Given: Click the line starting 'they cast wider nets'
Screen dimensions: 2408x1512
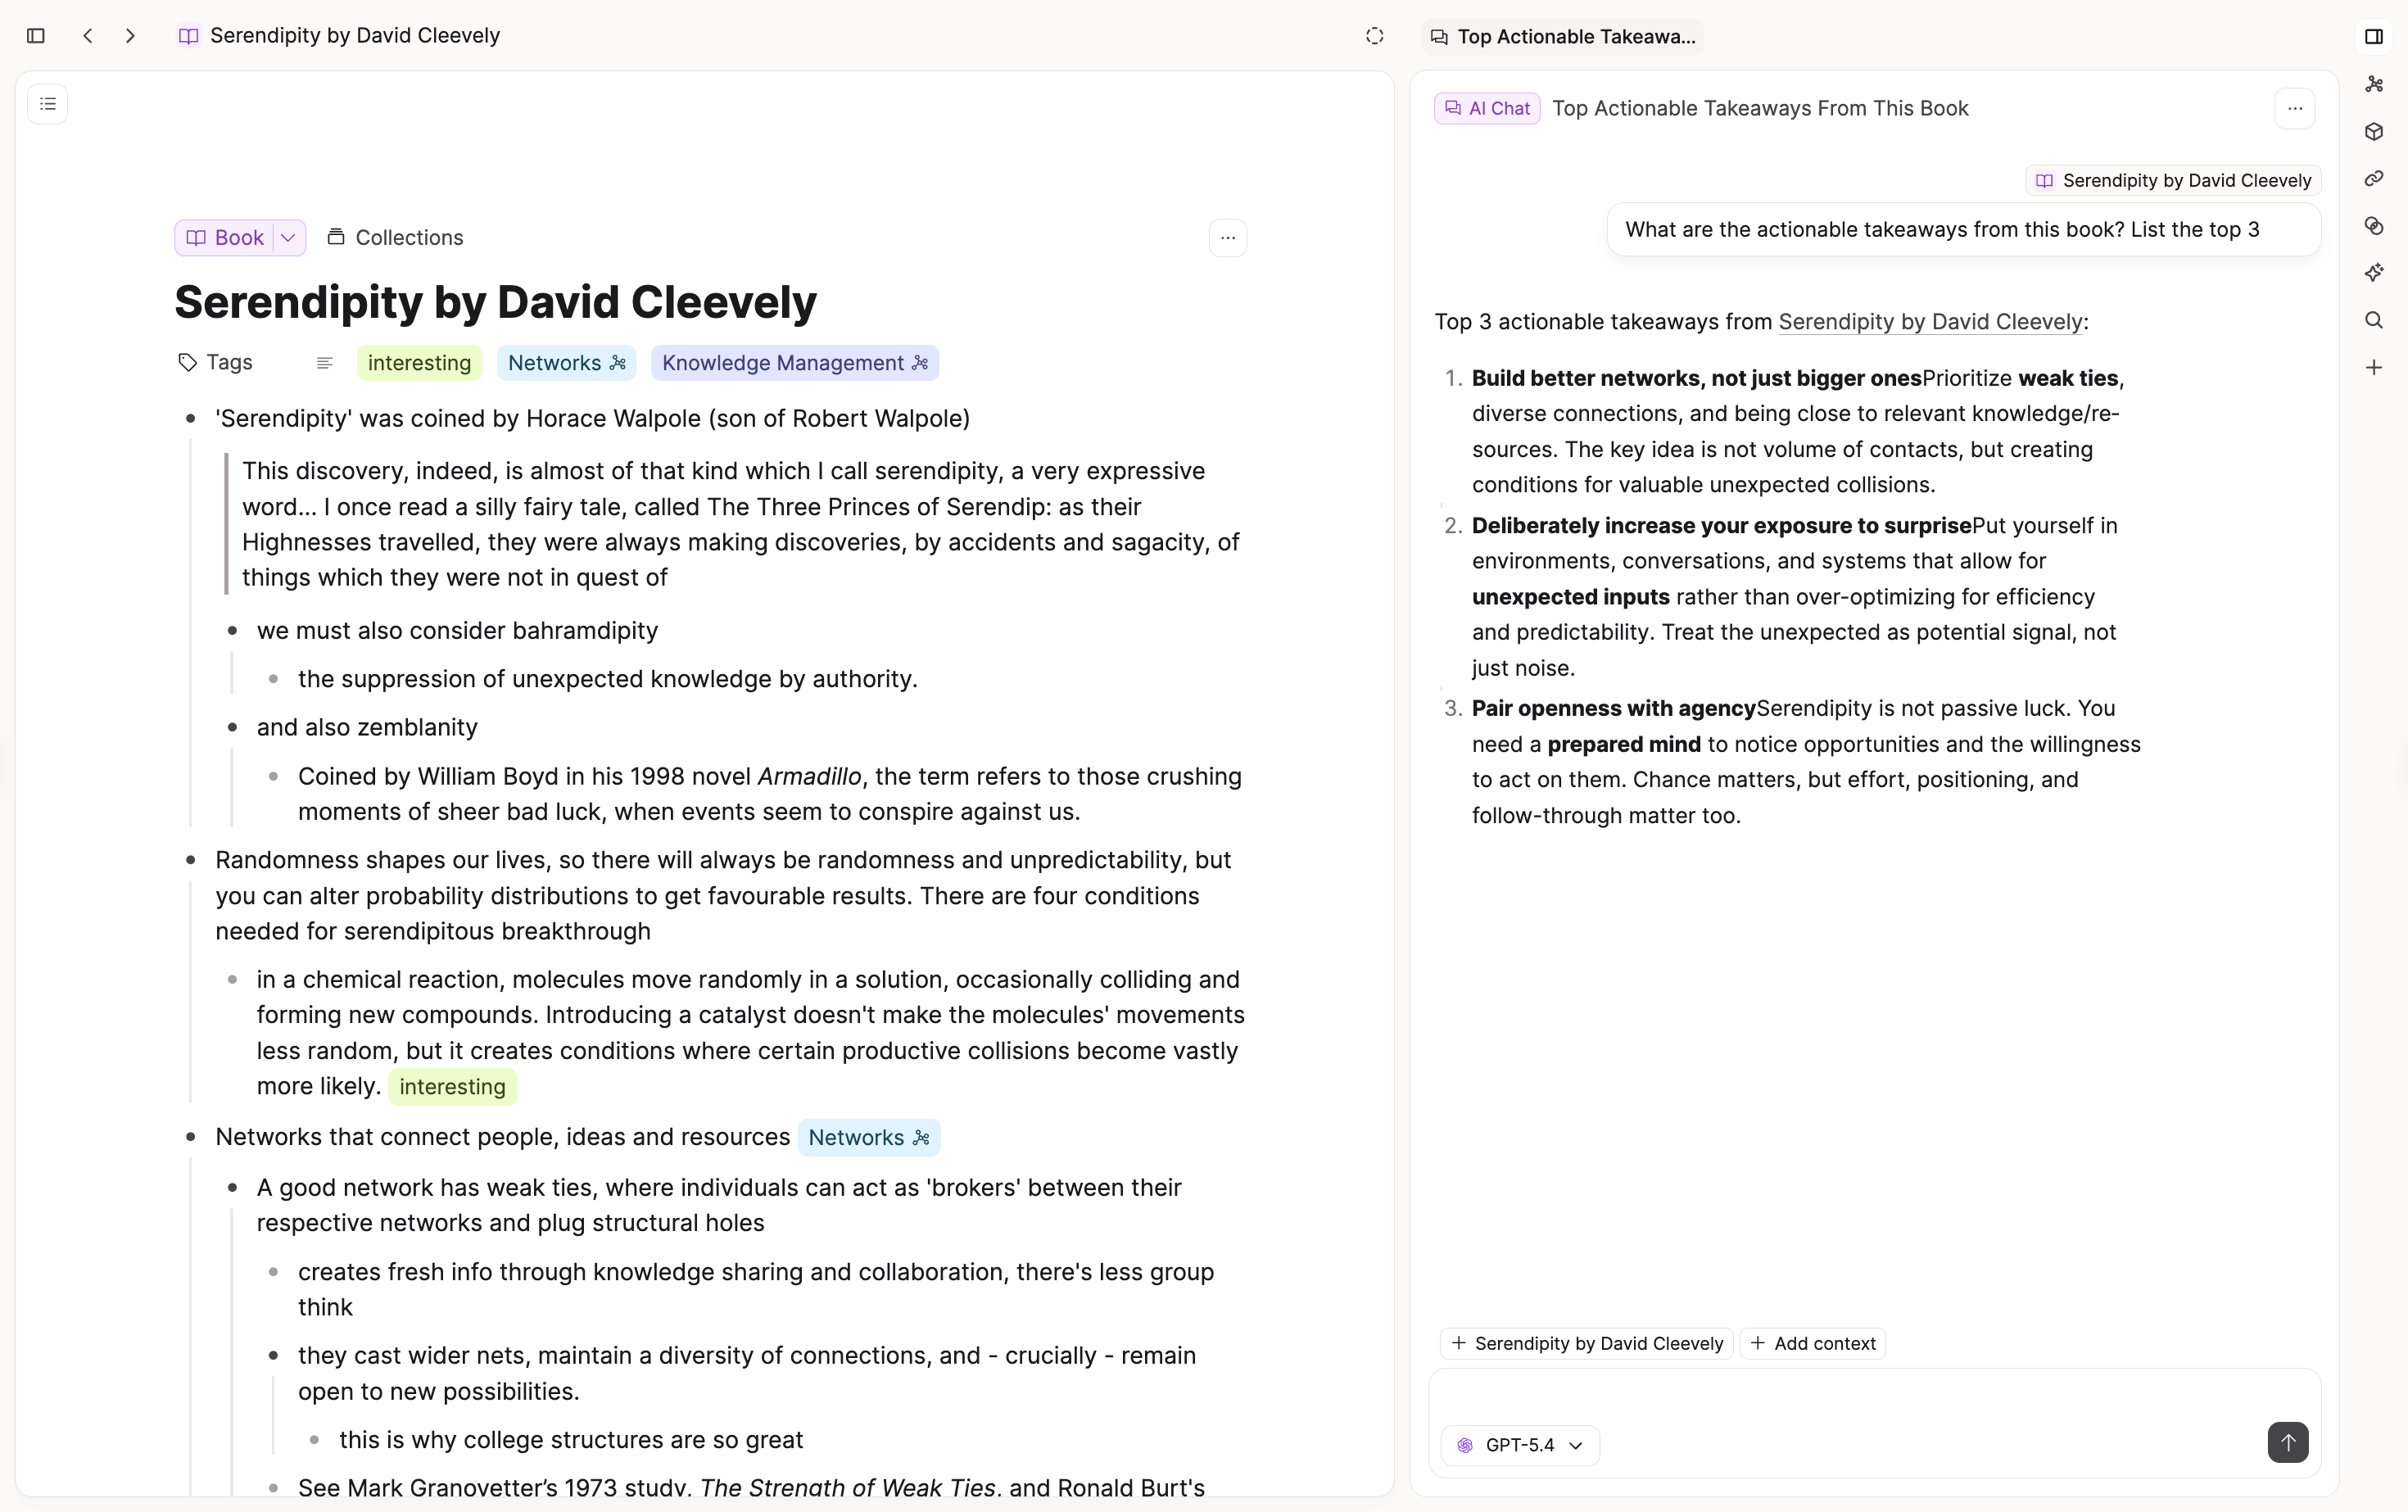Looking at the screenshot, I should (747, 1374).
